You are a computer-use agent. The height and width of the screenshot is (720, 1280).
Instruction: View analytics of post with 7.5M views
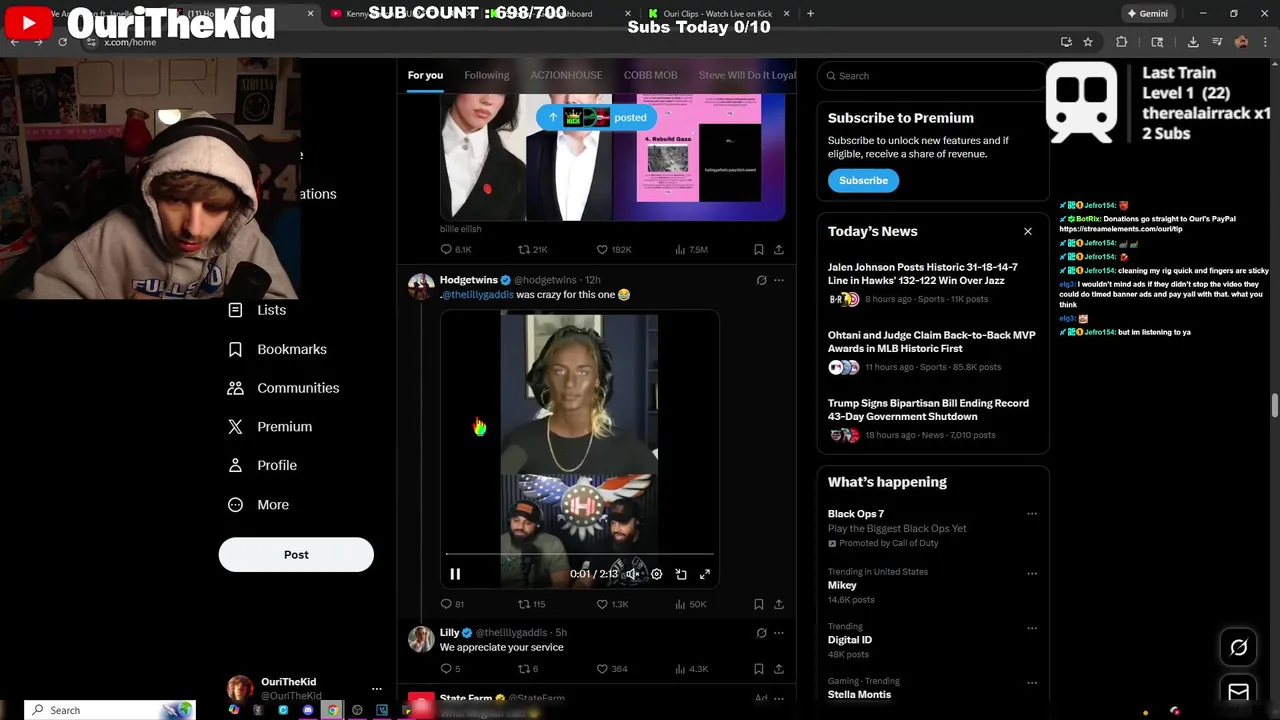692,250
